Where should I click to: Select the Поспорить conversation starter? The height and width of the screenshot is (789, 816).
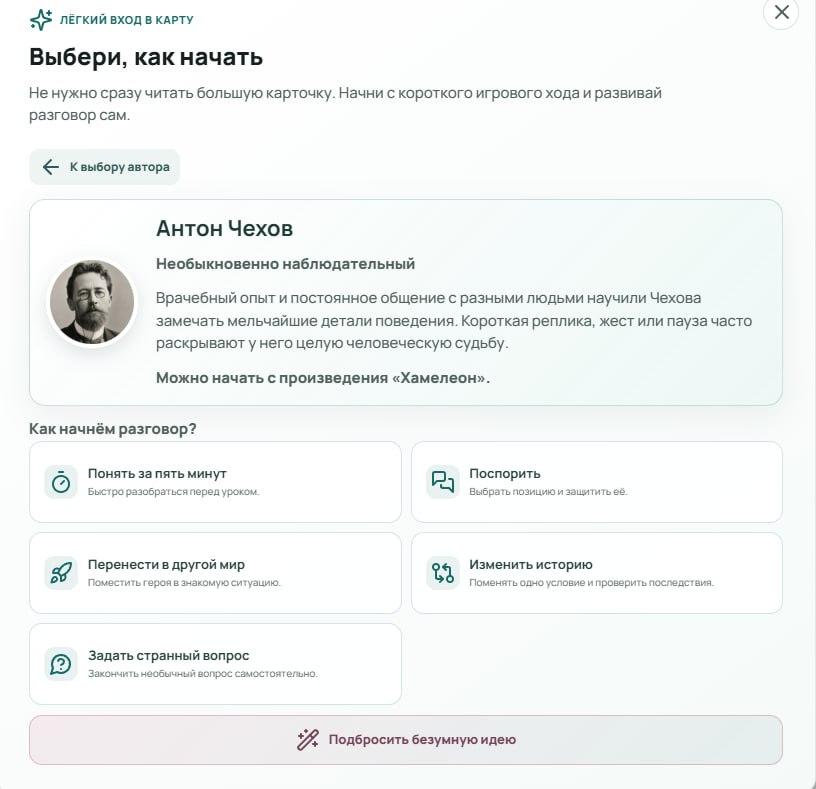[x=597, y=482]
